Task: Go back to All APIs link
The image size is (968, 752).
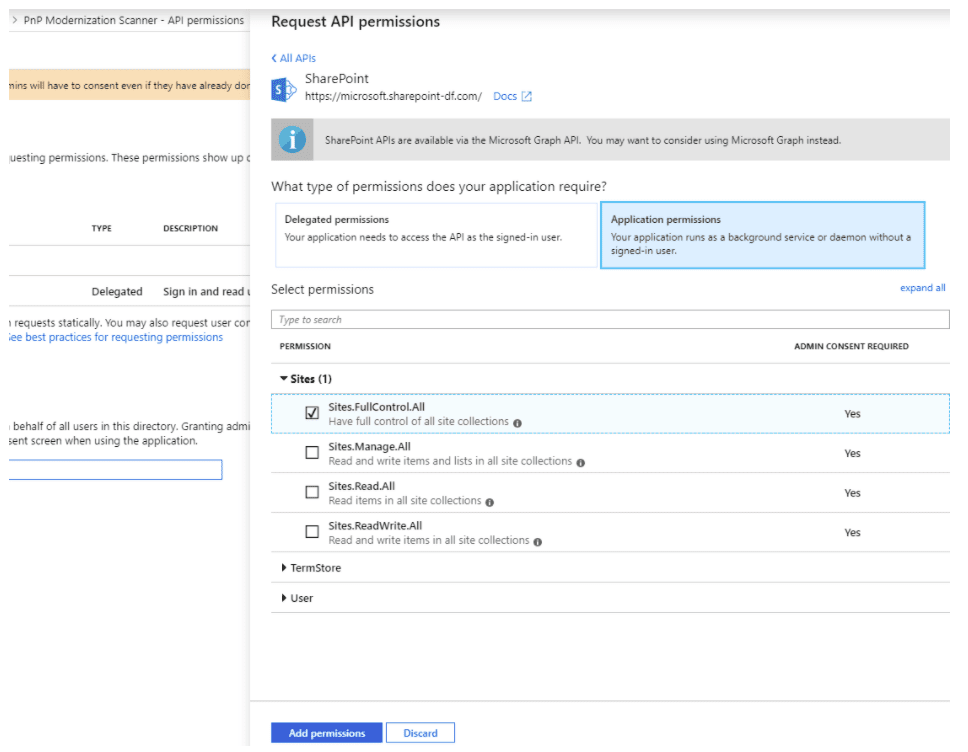Action: coord(298,58)
